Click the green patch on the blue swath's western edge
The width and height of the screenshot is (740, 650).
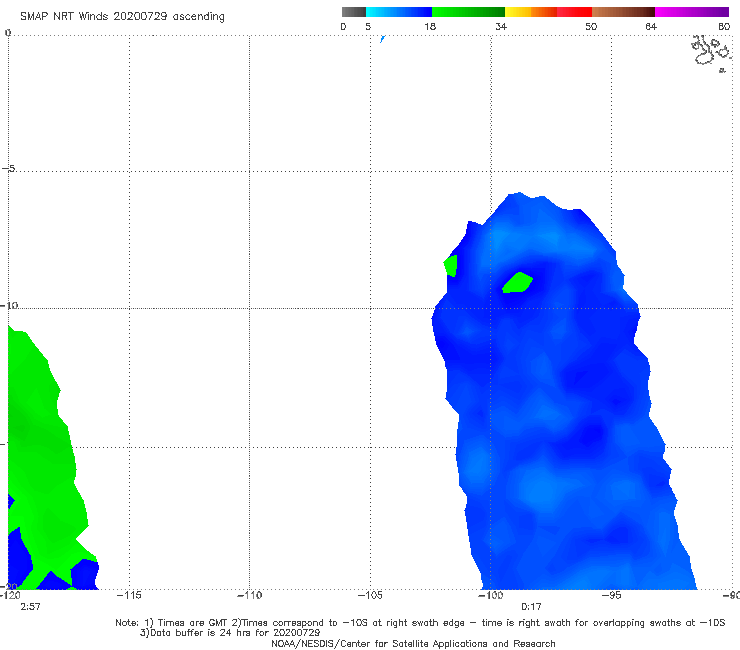pos(451,266)
